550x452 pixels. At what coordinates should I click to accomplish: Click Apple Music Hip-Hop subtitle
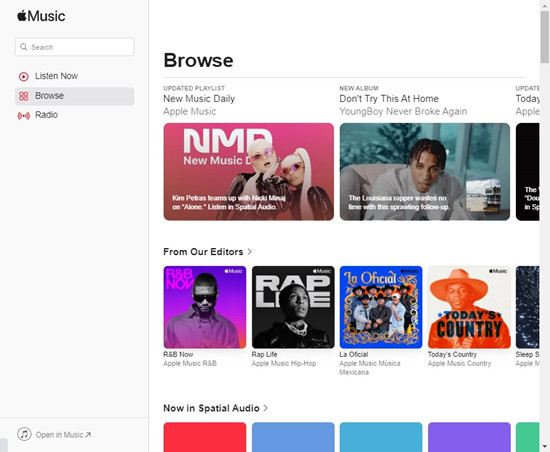click(x=284, y=364)
